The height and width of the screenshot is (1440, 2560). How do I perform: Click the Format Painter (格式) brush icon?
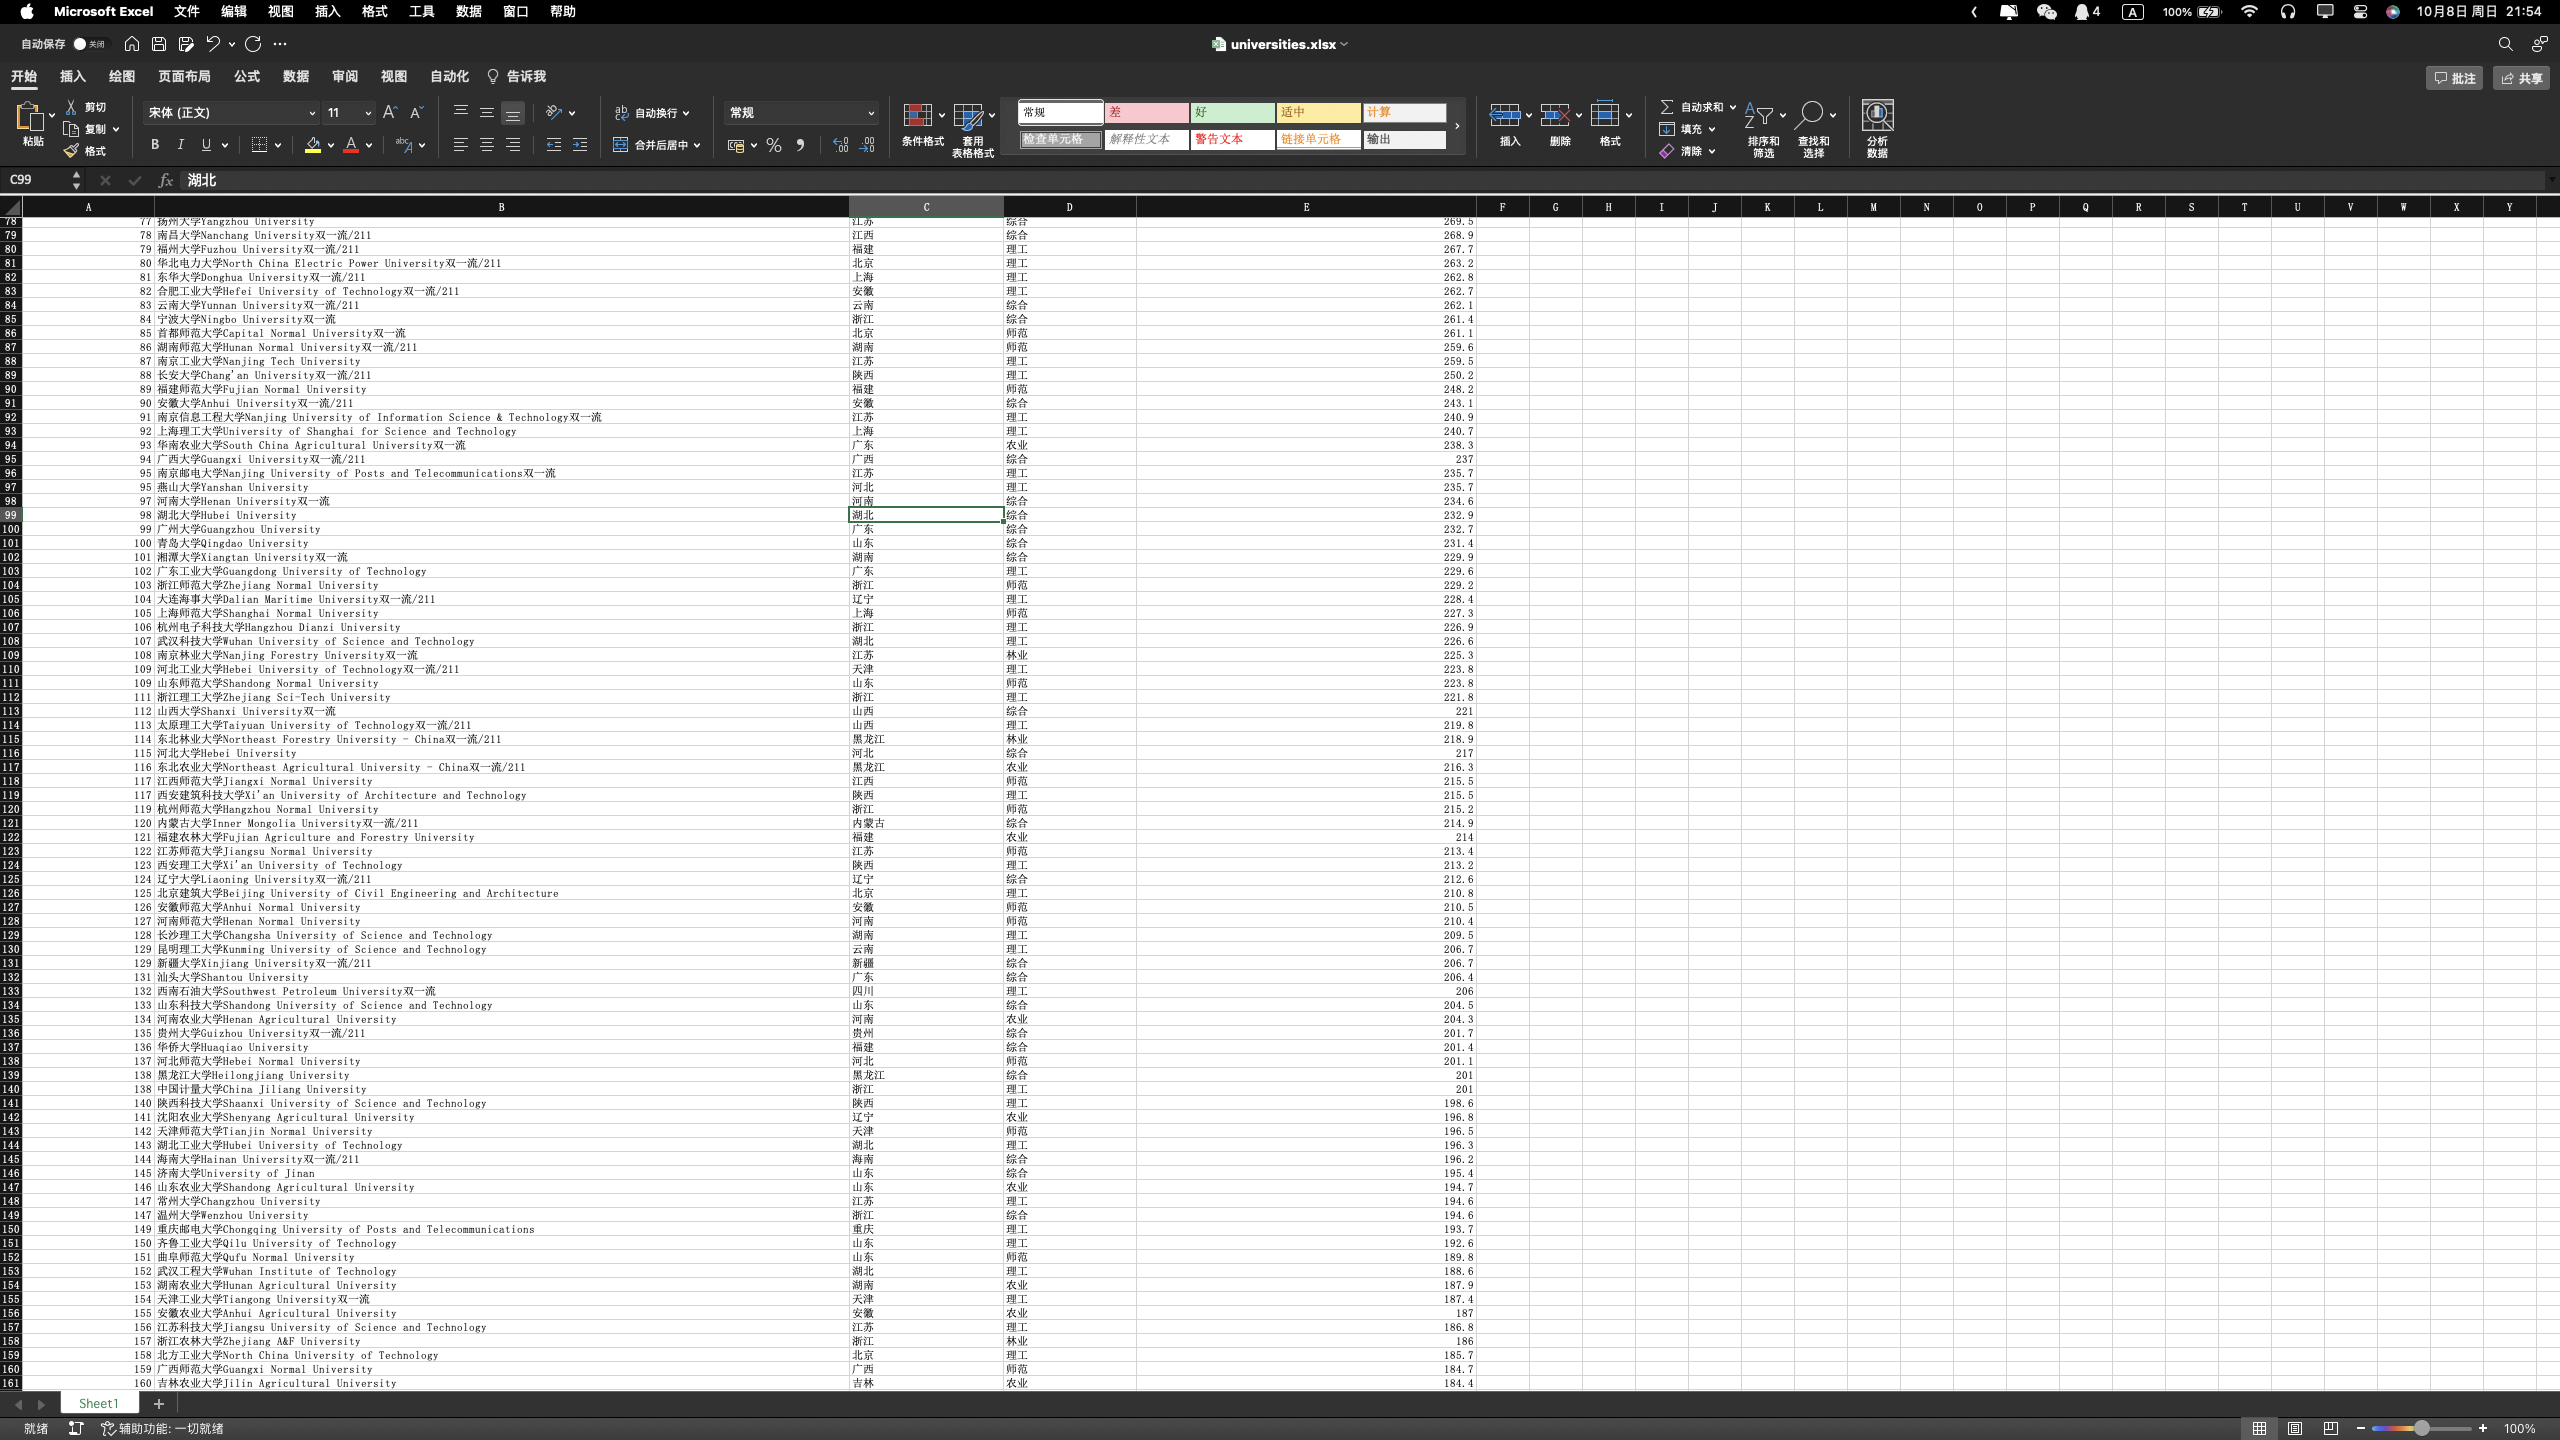(72, 151)
